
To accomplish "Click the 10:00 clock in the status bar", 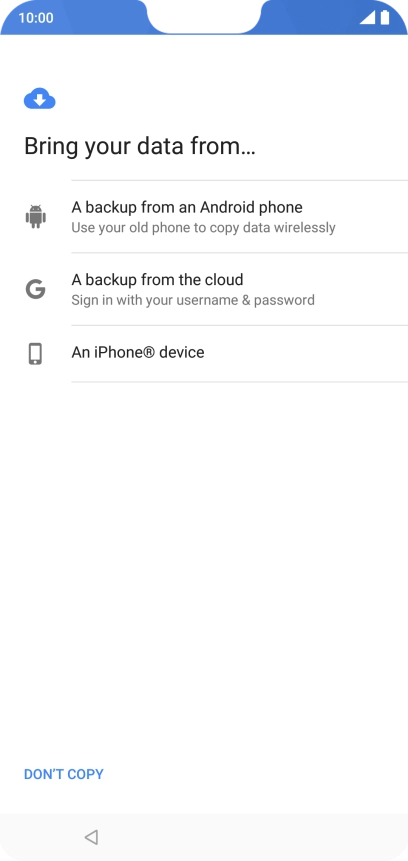I will tap(36, 18).
